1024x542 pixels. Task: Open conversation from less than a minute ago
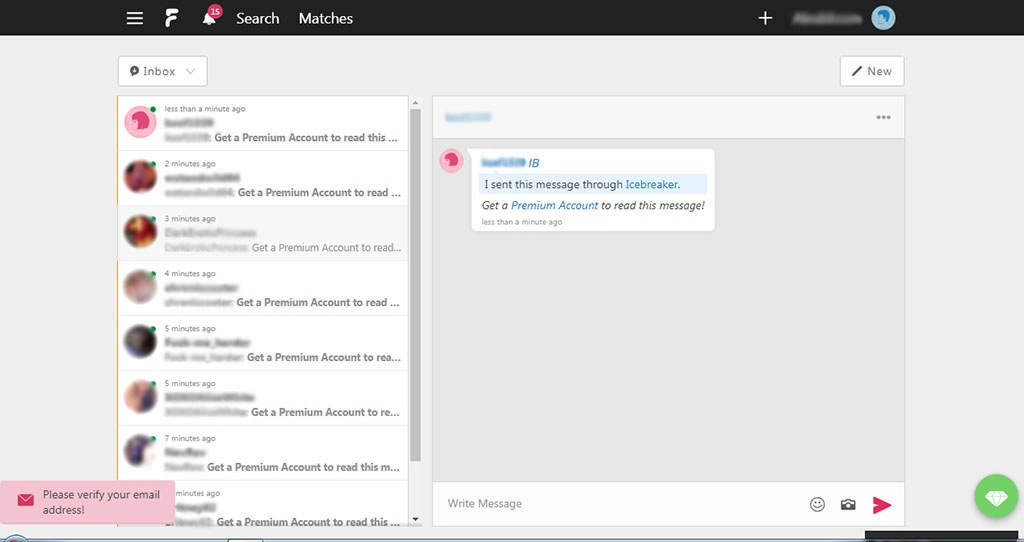[x=263, y=123]
